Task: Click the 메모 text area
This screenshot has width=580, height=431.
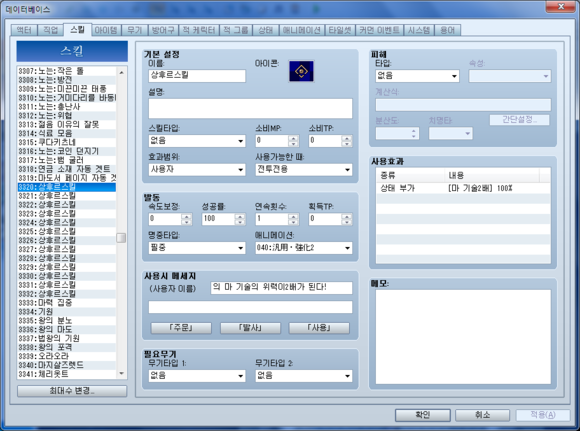Action: [463, 337]
